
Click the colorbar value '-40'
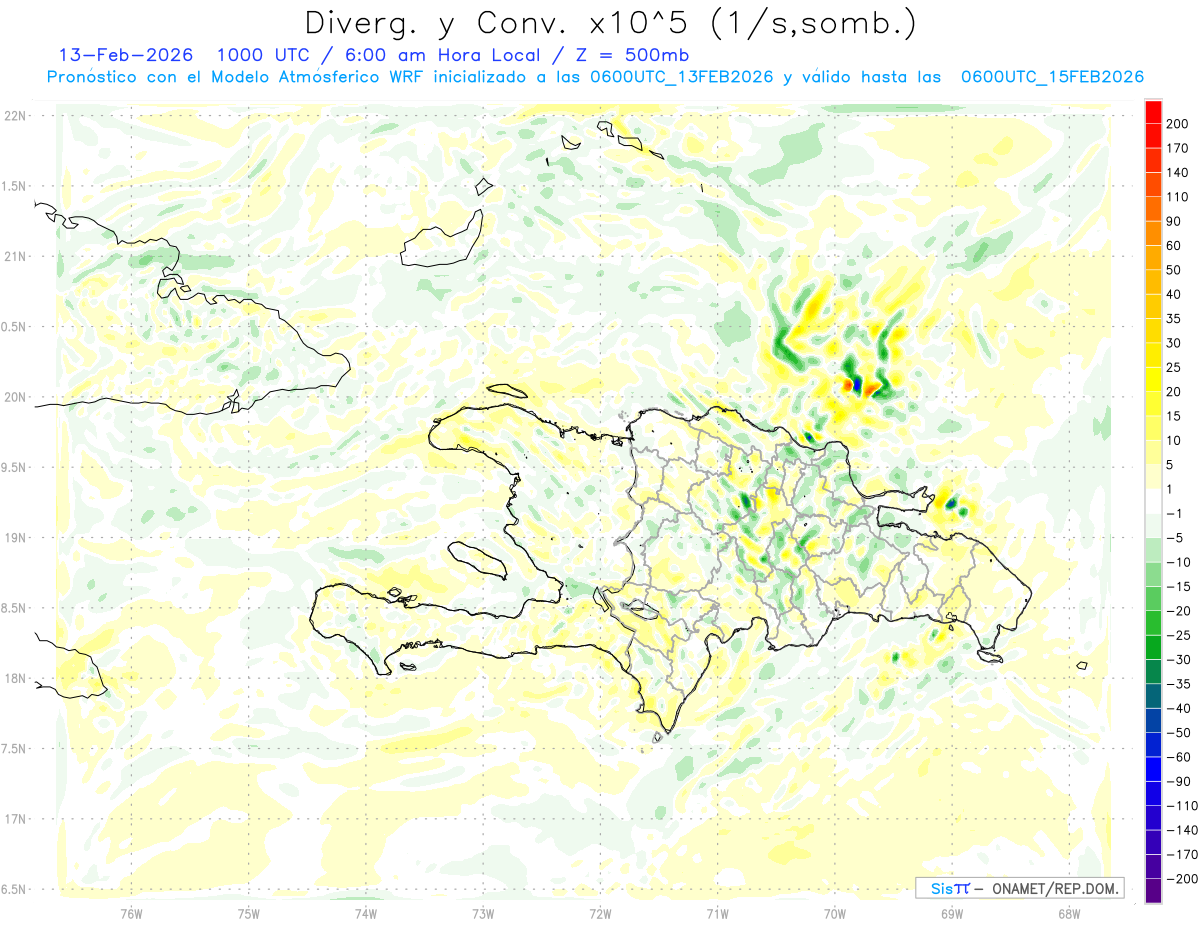tap(1178, 709)
